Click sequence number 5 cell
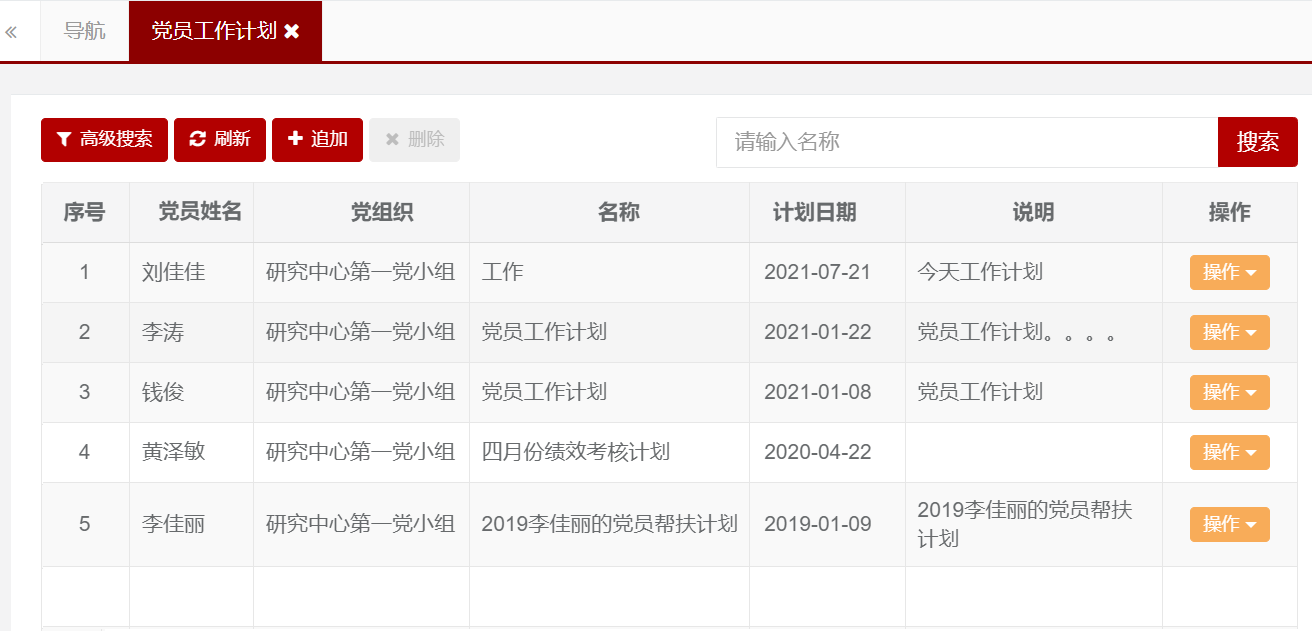 click(x=85, y=524)
